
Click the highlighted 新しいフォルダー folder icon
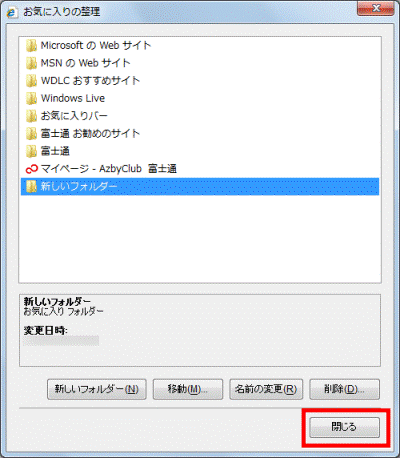tap(31, 186)
